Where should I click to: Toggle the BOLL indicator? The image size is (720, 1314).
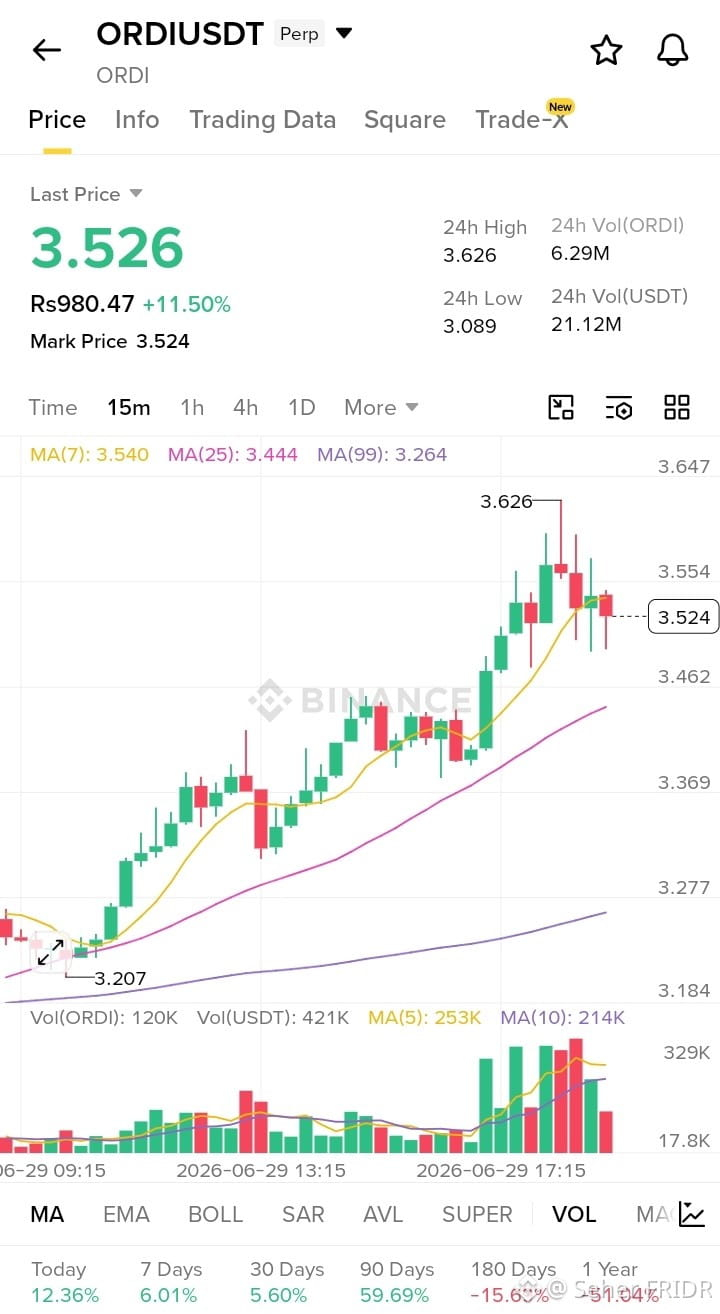(x=215, y=1214)
